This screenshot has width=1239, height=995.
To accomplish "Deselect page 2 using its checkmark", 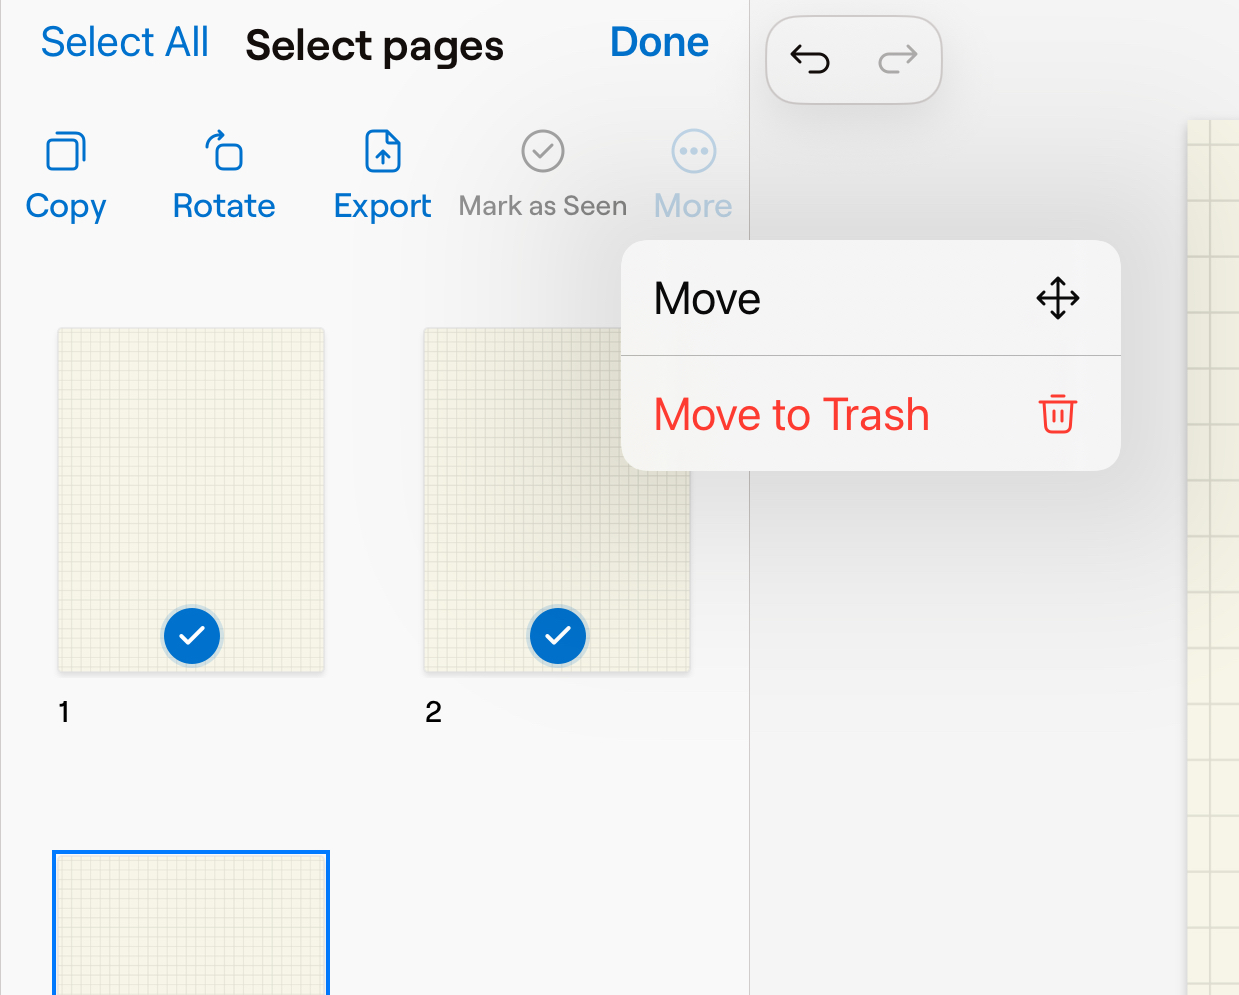I will [558, 636].
